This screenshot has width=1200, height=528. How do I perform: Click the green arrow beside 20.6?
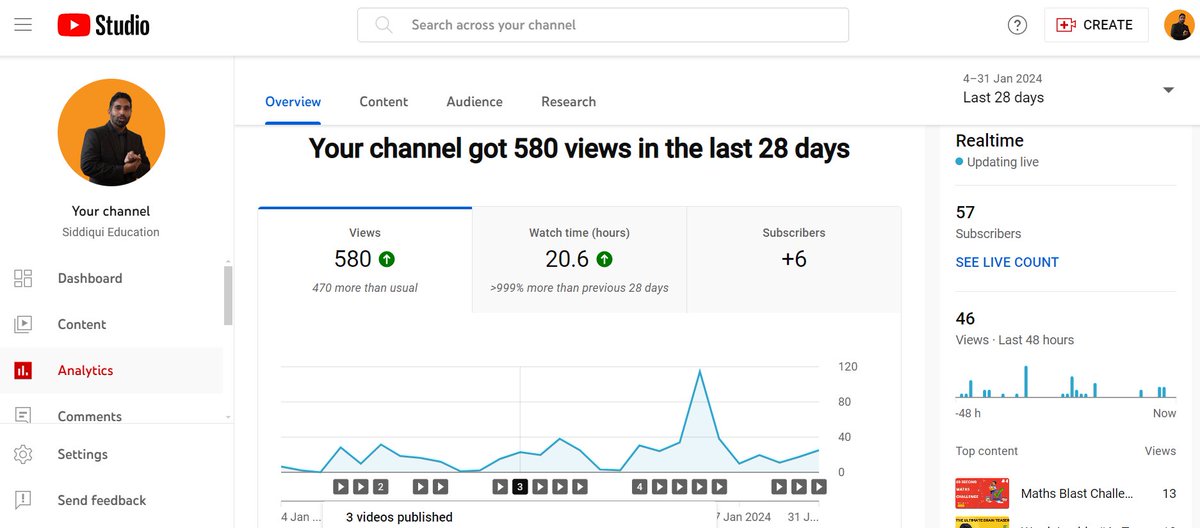[x=604, y=259]
